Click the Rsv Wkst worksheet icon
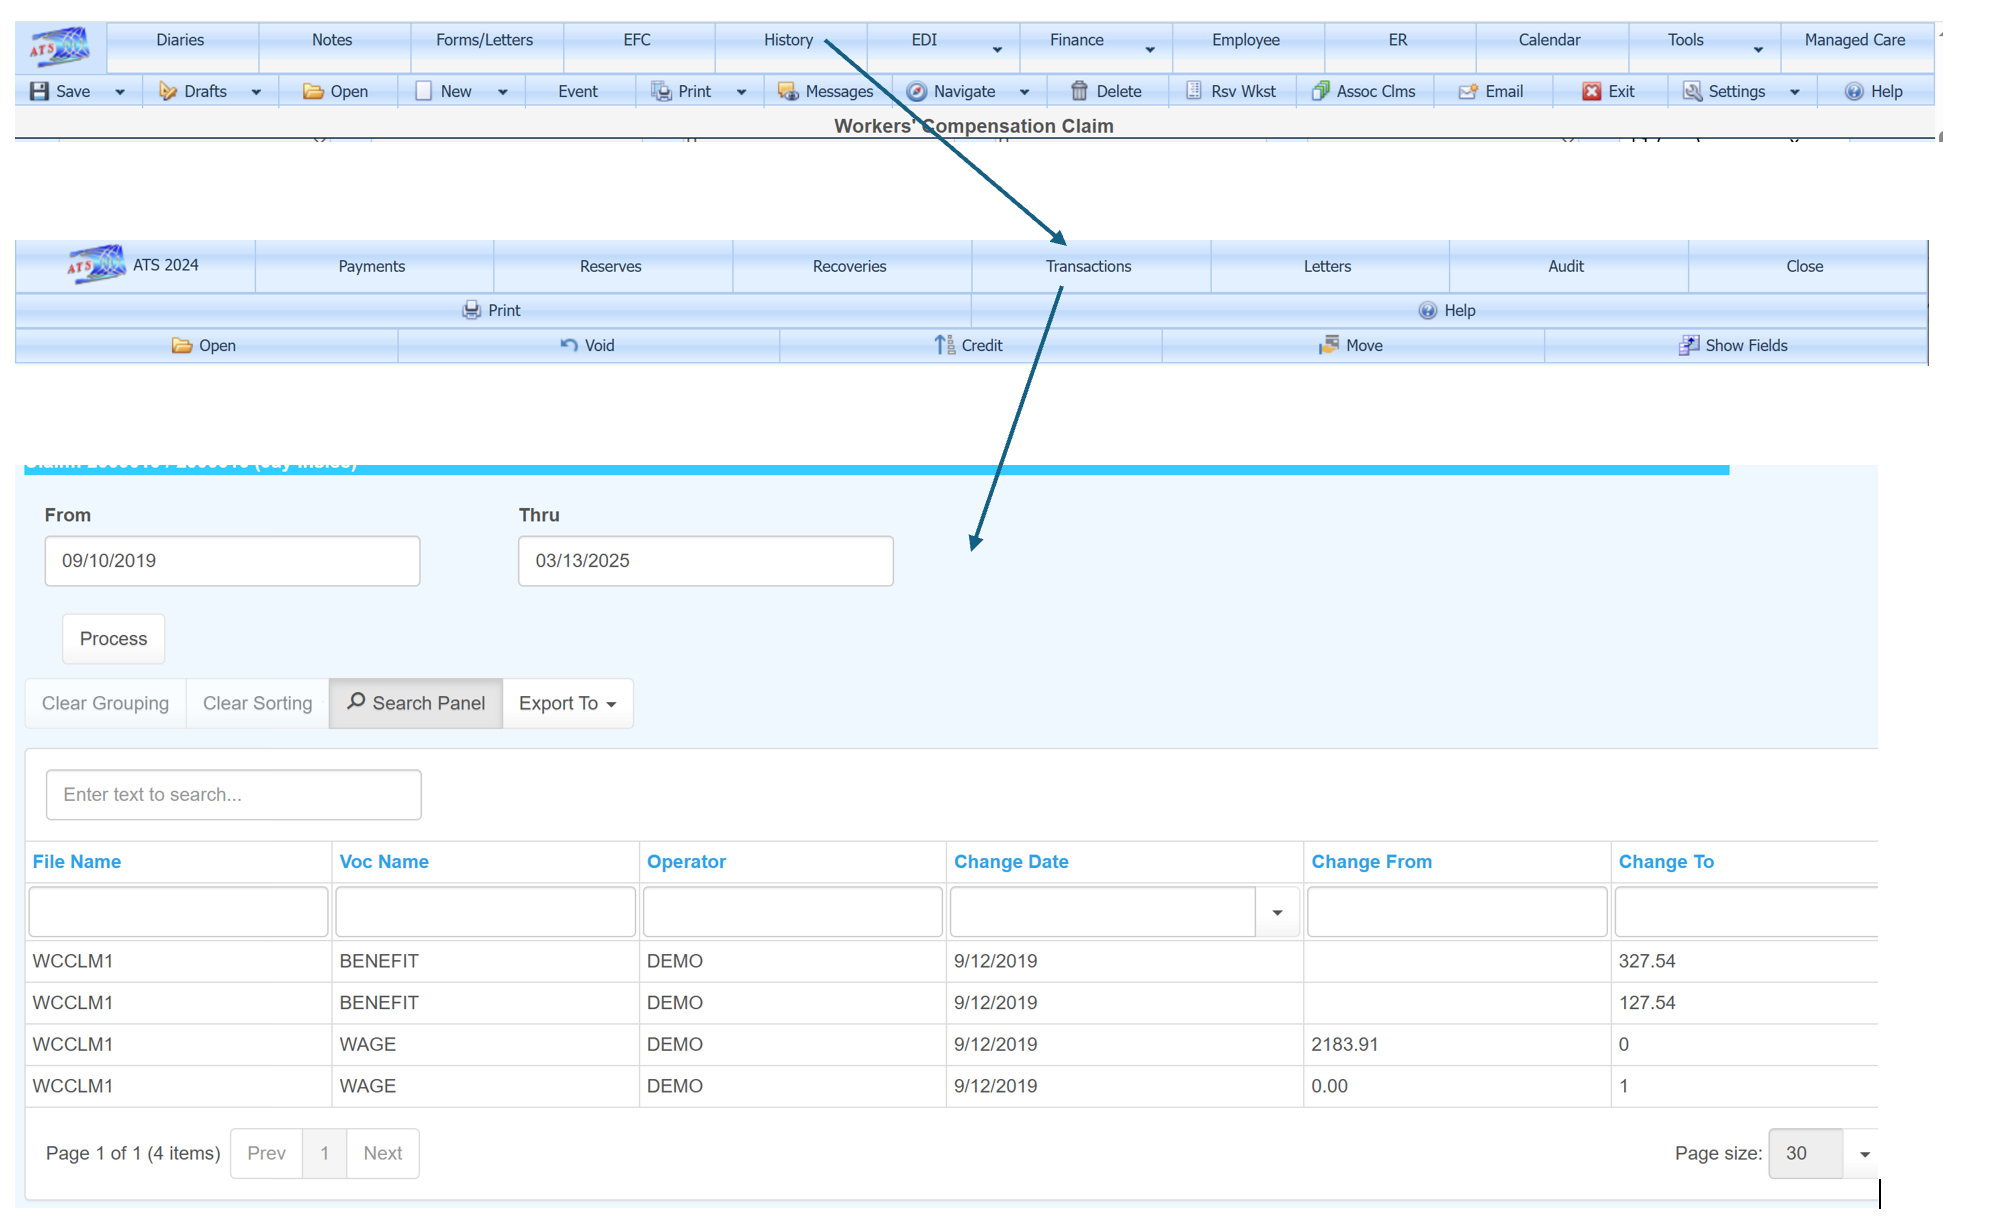 (1194, 91)
